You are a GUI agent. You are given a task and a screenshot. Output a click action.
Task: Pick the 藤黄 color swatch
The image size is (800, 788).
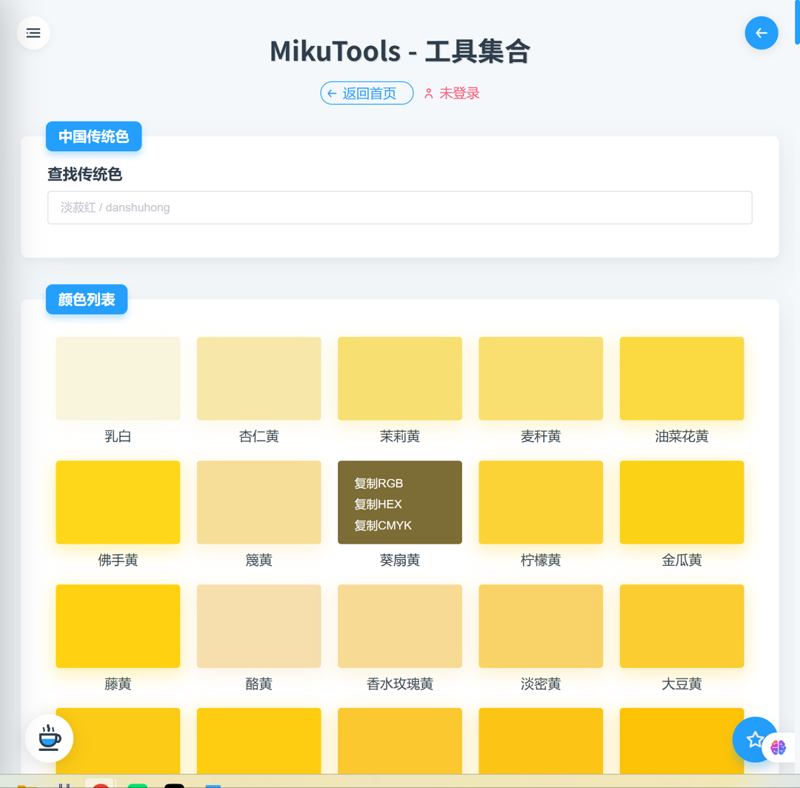coord(118,626)
